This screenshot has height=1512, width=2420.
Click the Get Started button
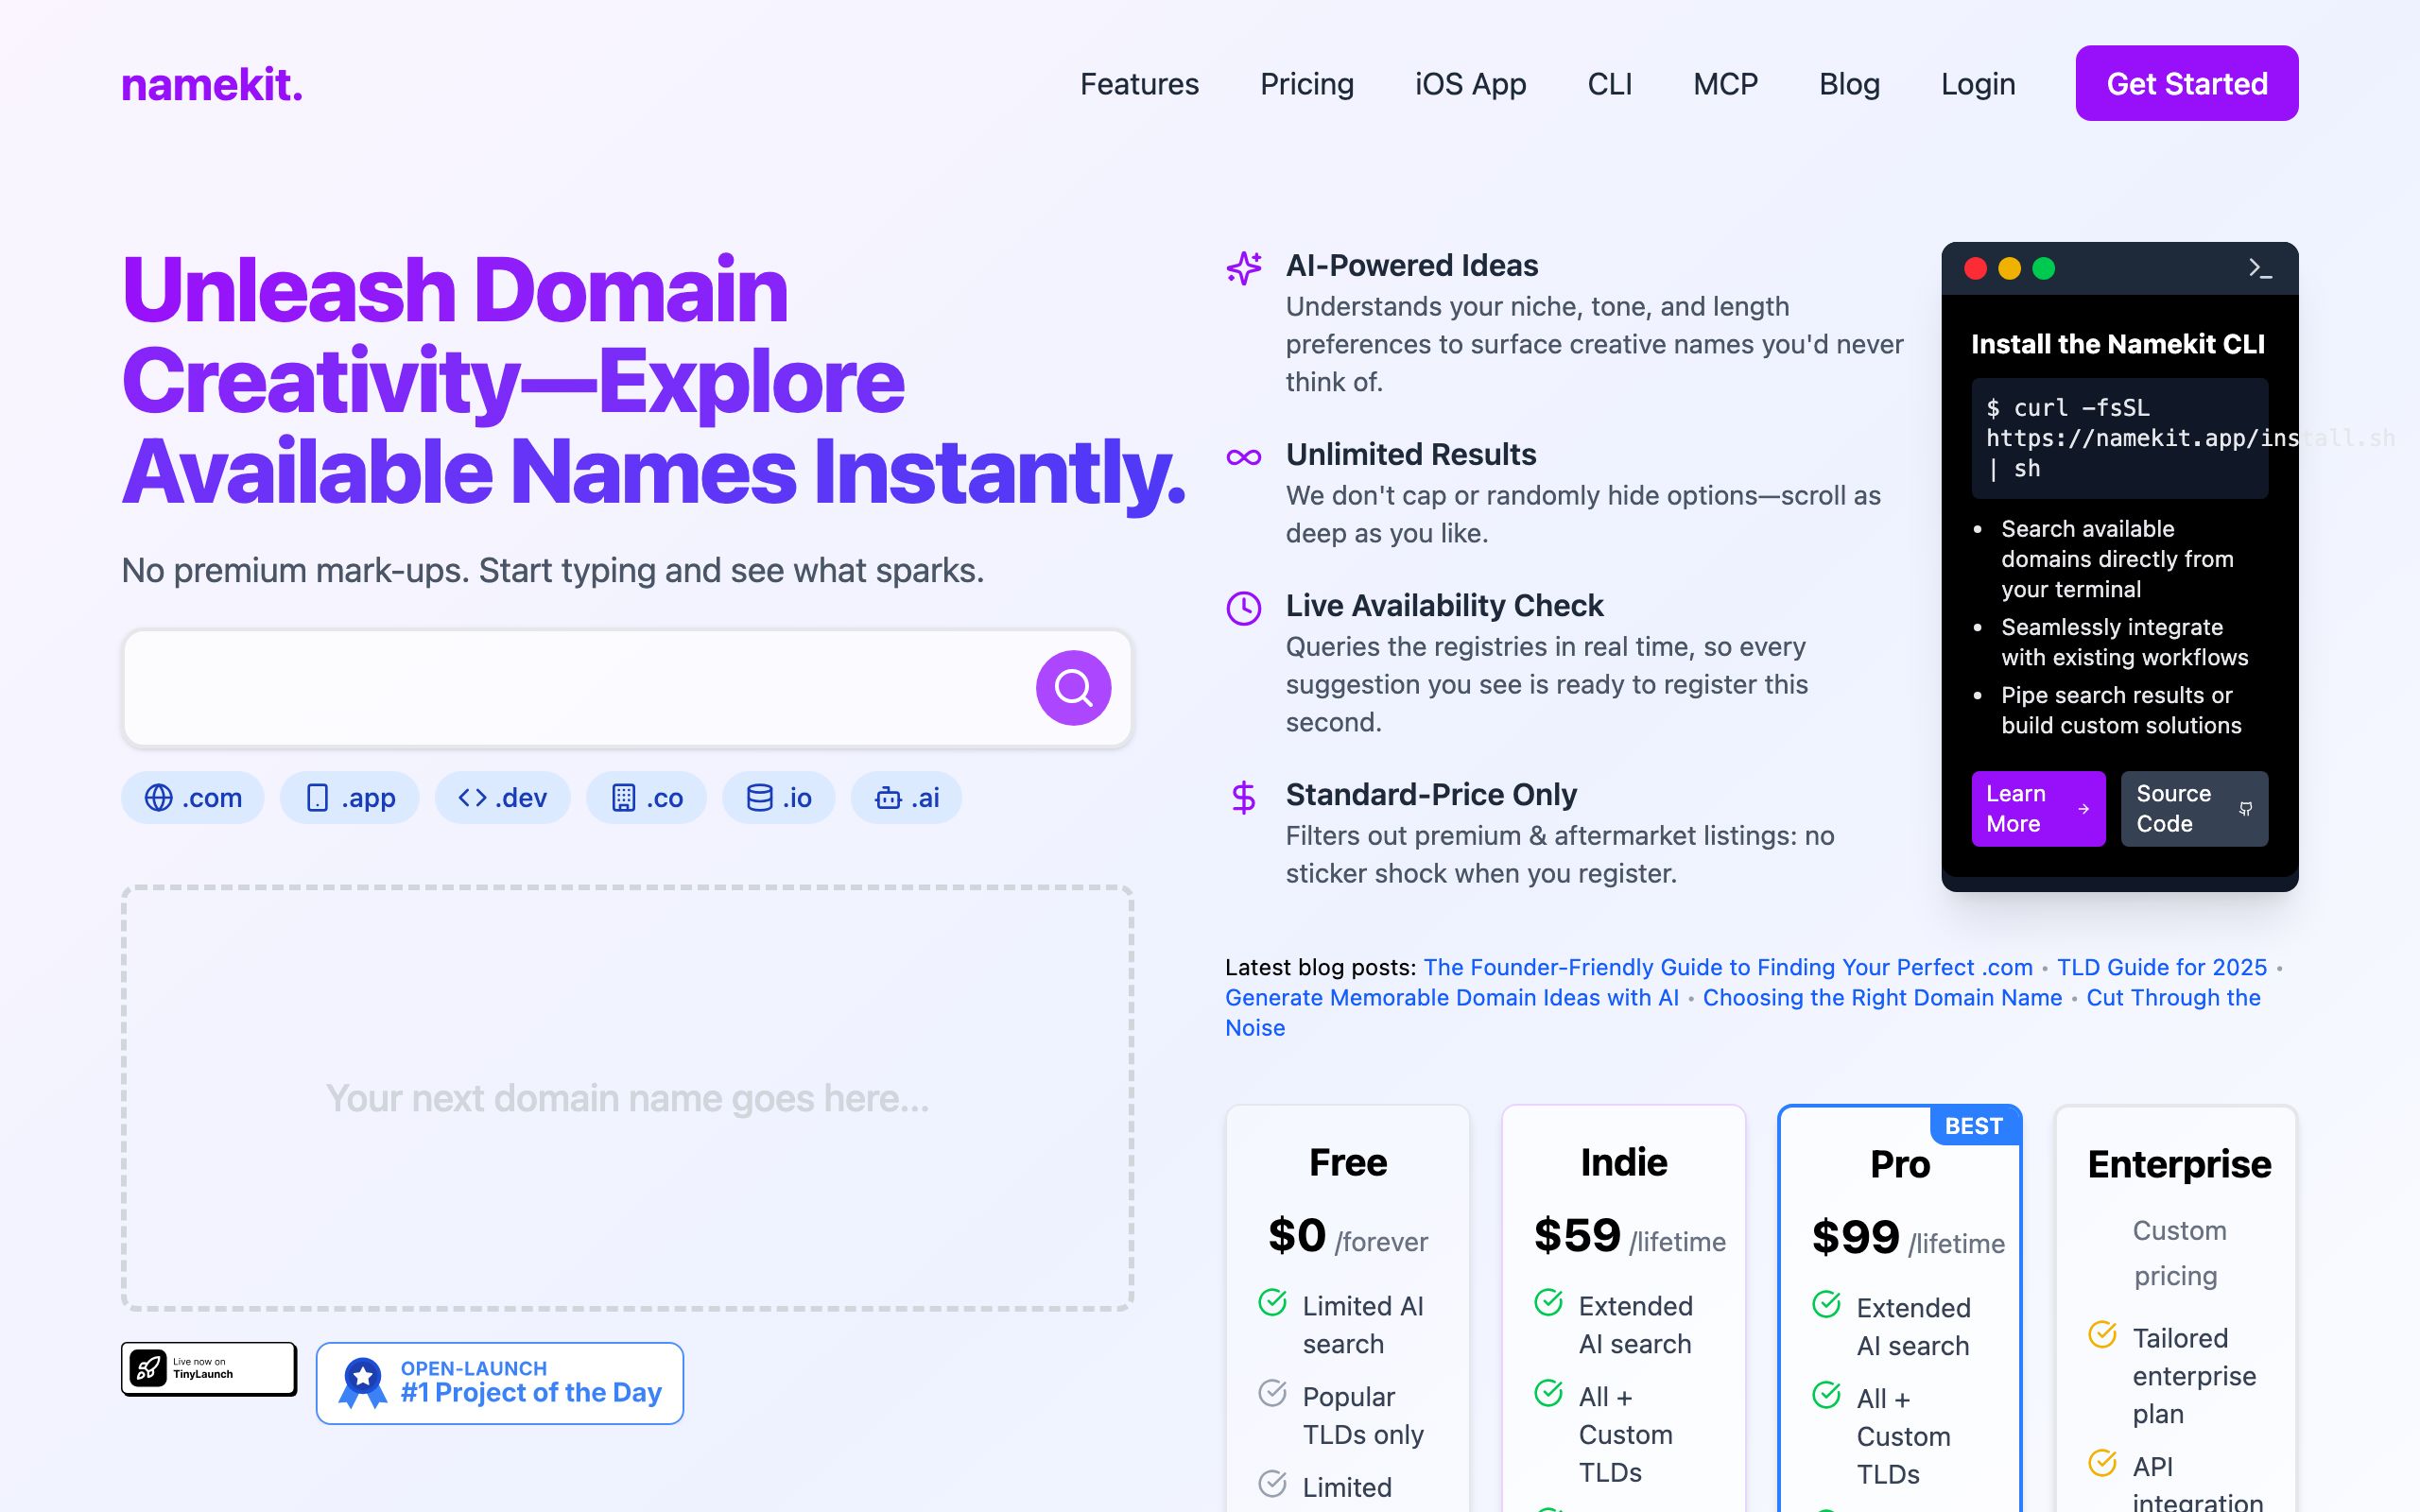(x=2187, y=83)
